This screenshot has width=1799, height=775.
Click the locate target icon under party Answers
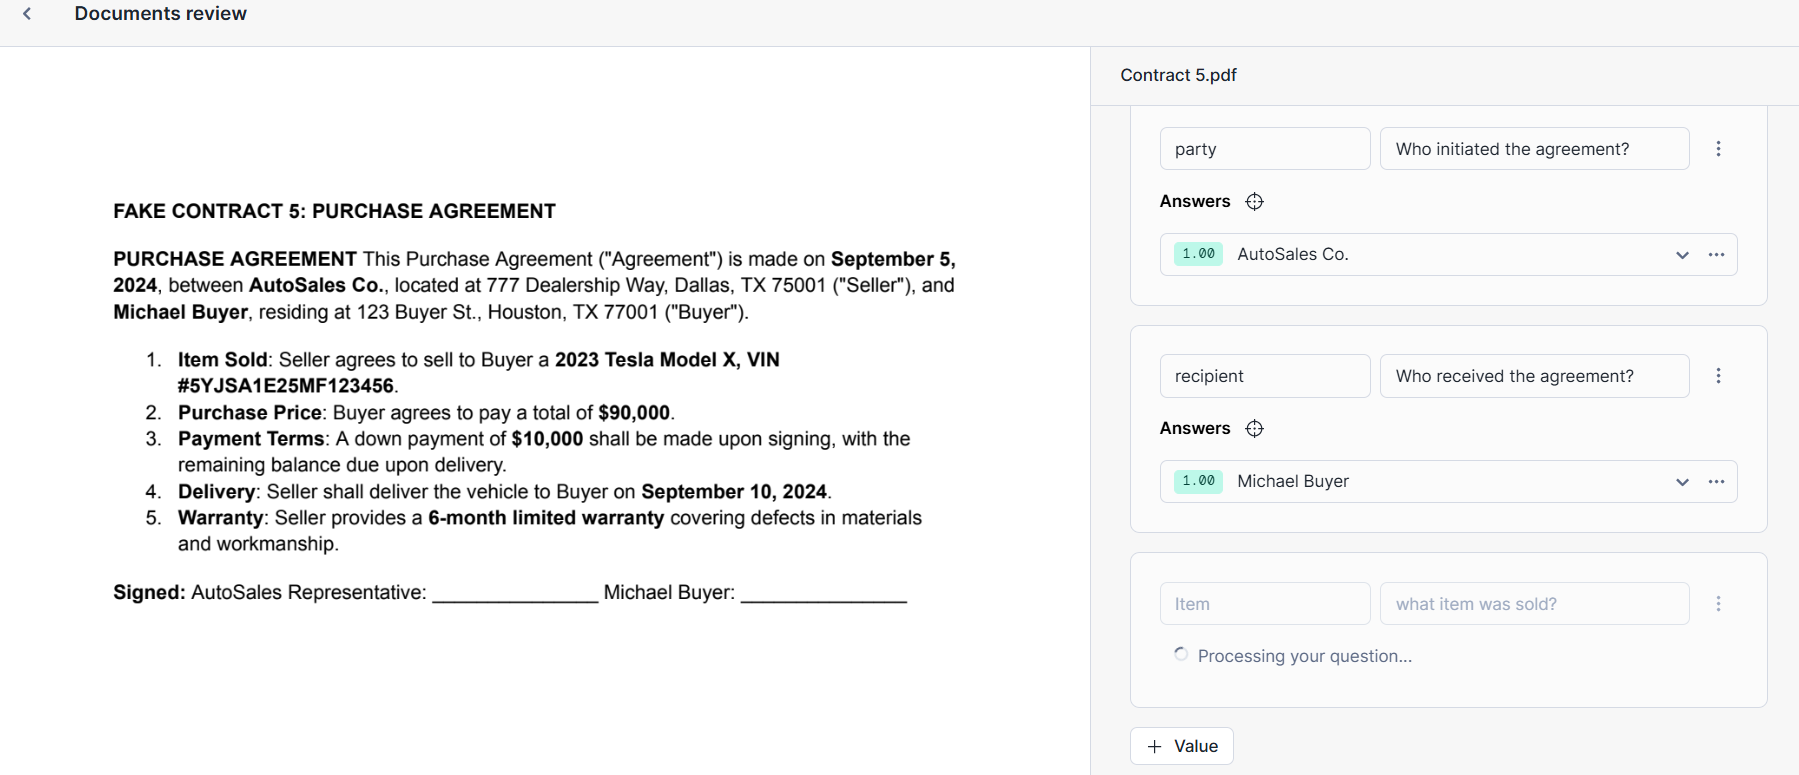pos(1254,202)
